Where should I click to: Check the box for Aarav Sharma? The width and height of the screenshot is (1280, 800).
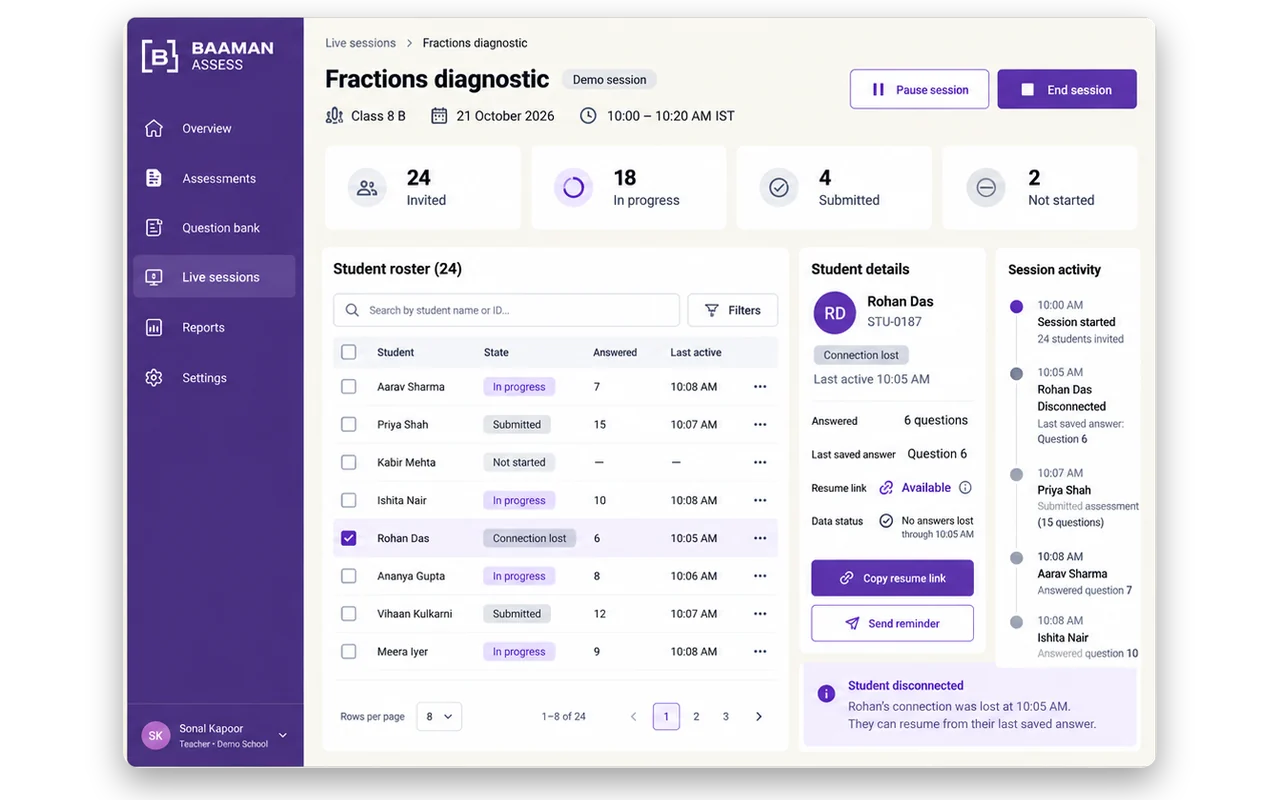(348, 387)
